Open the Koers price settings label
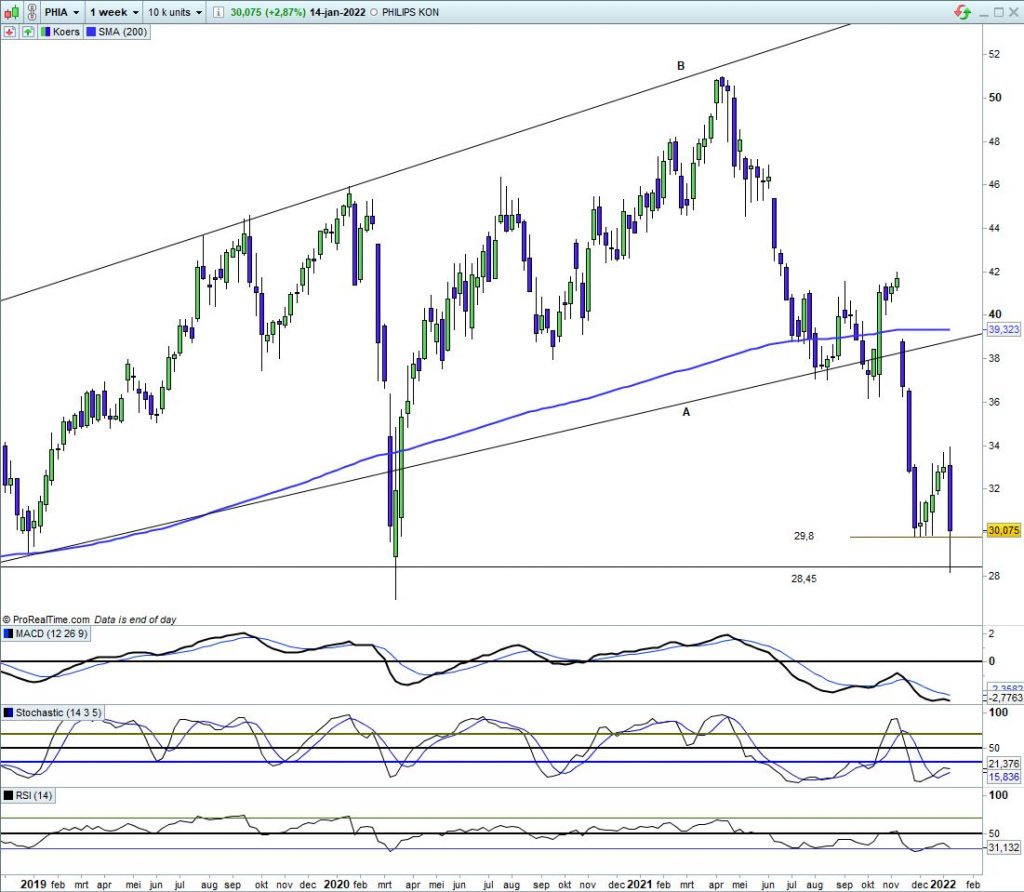The image size is (1024, 892). coord(61,32)
